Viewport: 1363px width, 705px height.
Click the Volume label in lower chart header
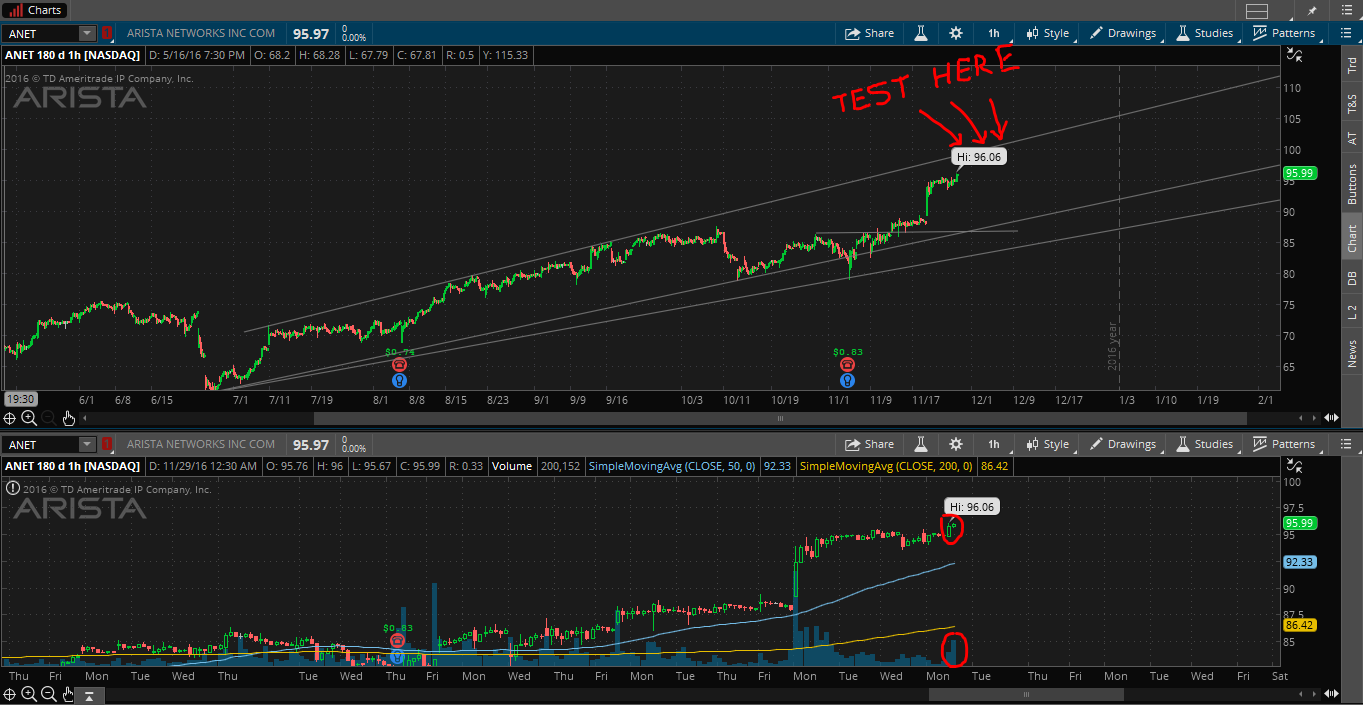pyautogui.click(x=511, y=466)
